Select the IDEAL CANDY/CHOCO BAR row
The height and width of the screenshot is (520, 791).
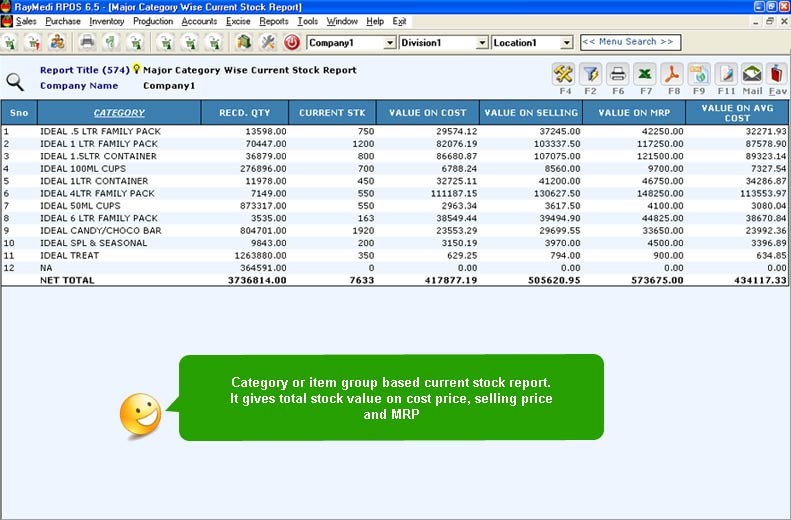[x=394, y=230]
